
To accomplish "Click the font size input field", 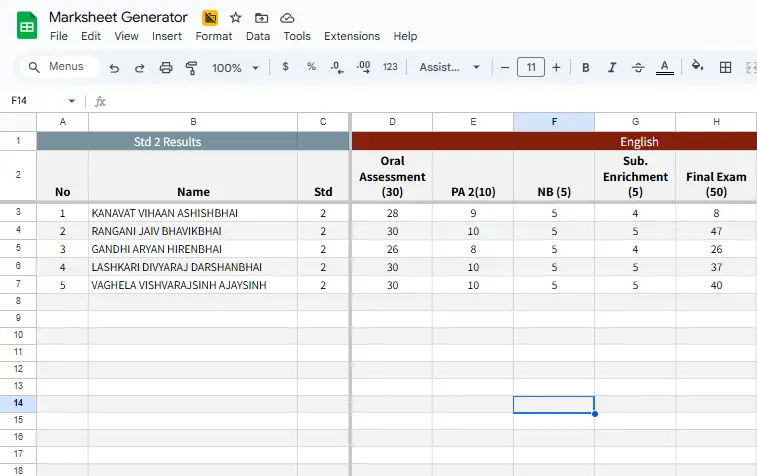I will coord(530,68).
